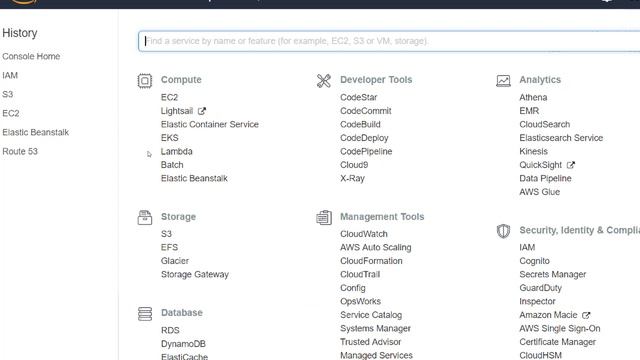Click the Management Tools clipboard icon
Viewport: 640px width, 360px height.
324,218
